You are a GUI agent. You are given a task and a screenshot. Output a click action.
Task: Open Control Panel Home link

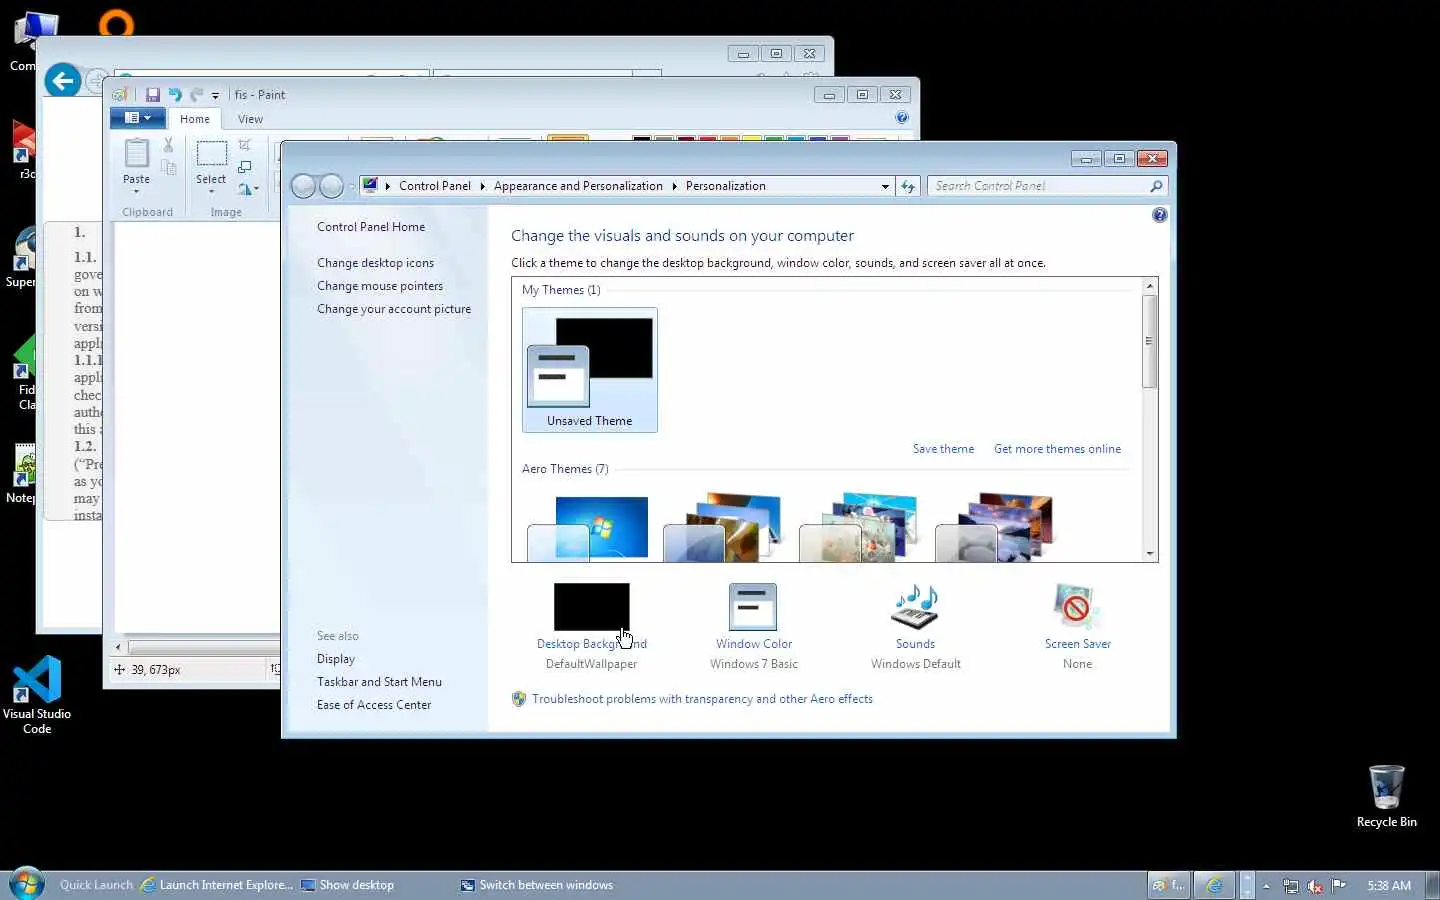[x=371, y=227]
